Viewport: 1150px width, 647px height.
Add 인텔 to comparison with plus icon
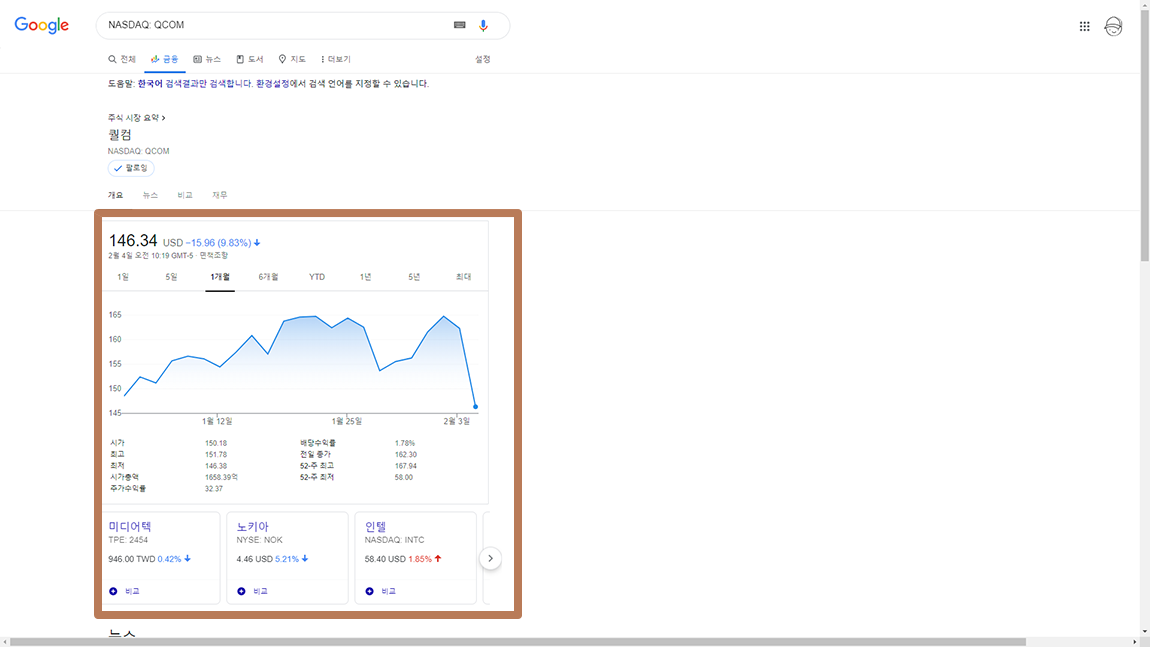370,591
